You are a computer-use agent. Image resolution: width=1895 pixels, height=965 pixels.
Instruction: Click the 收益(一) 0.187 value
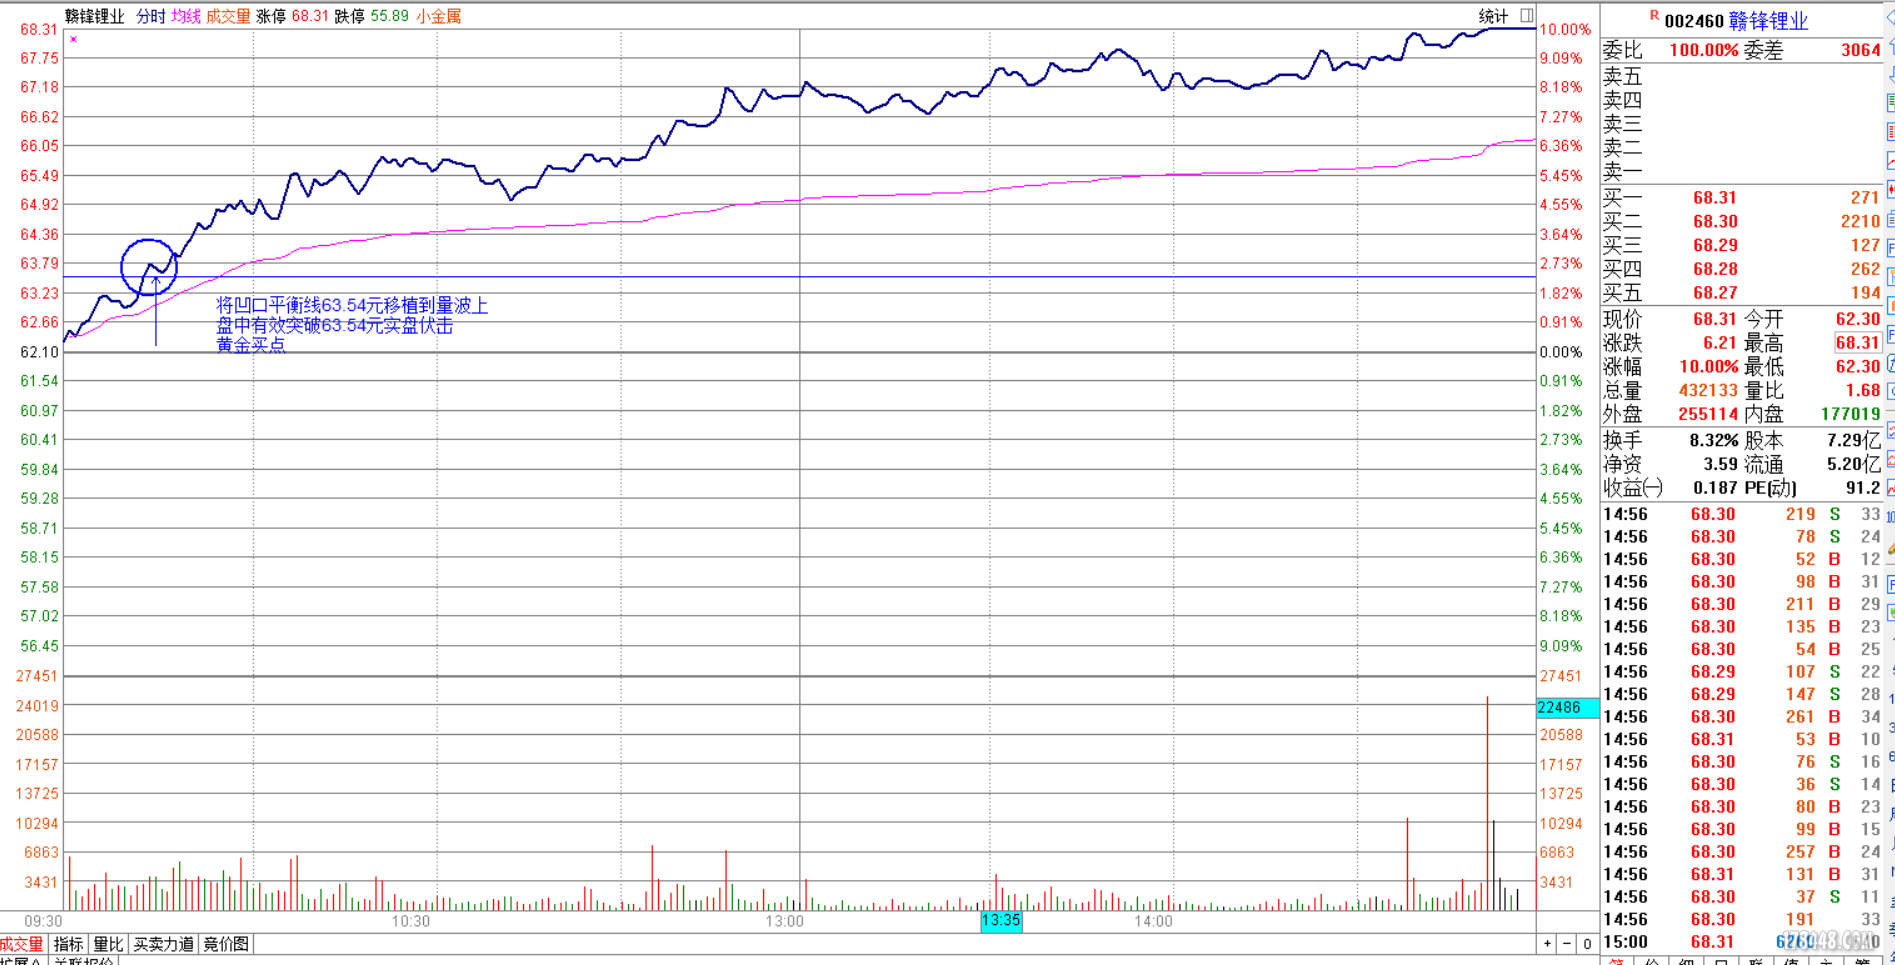(x=1715, y=488)
